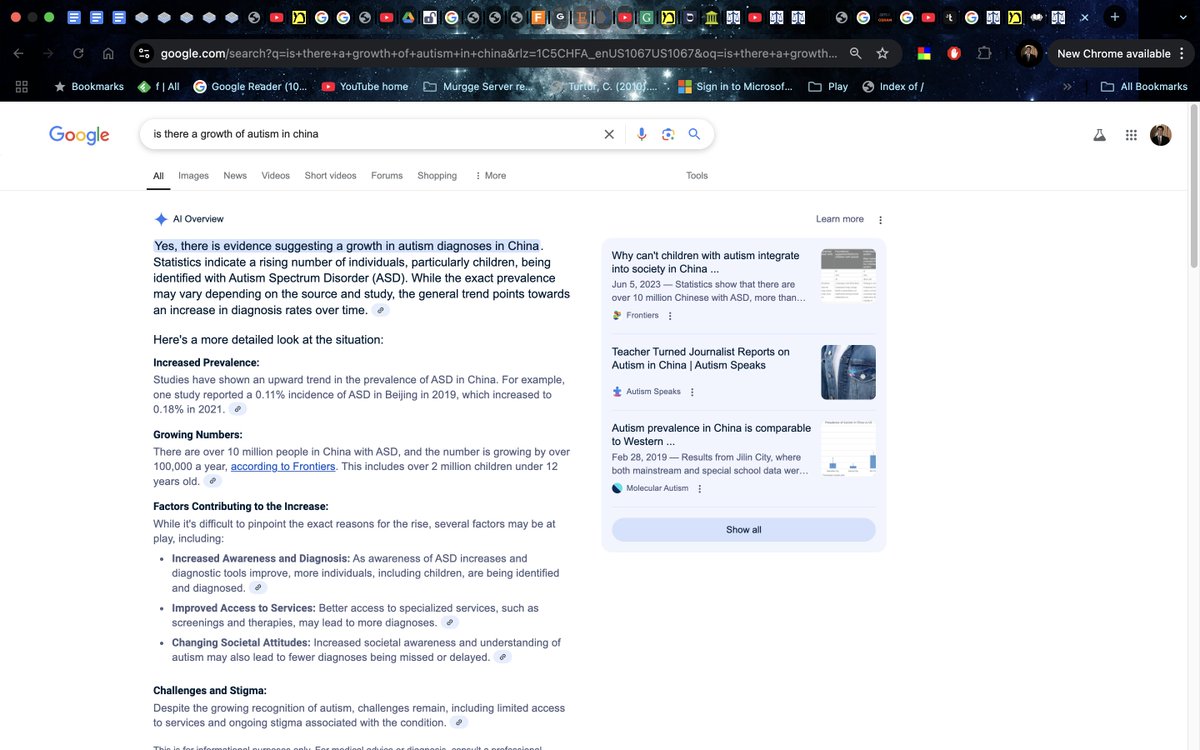Open the Tools options
The height and width of the screenshot is (750, 1200).
point(697,176)
